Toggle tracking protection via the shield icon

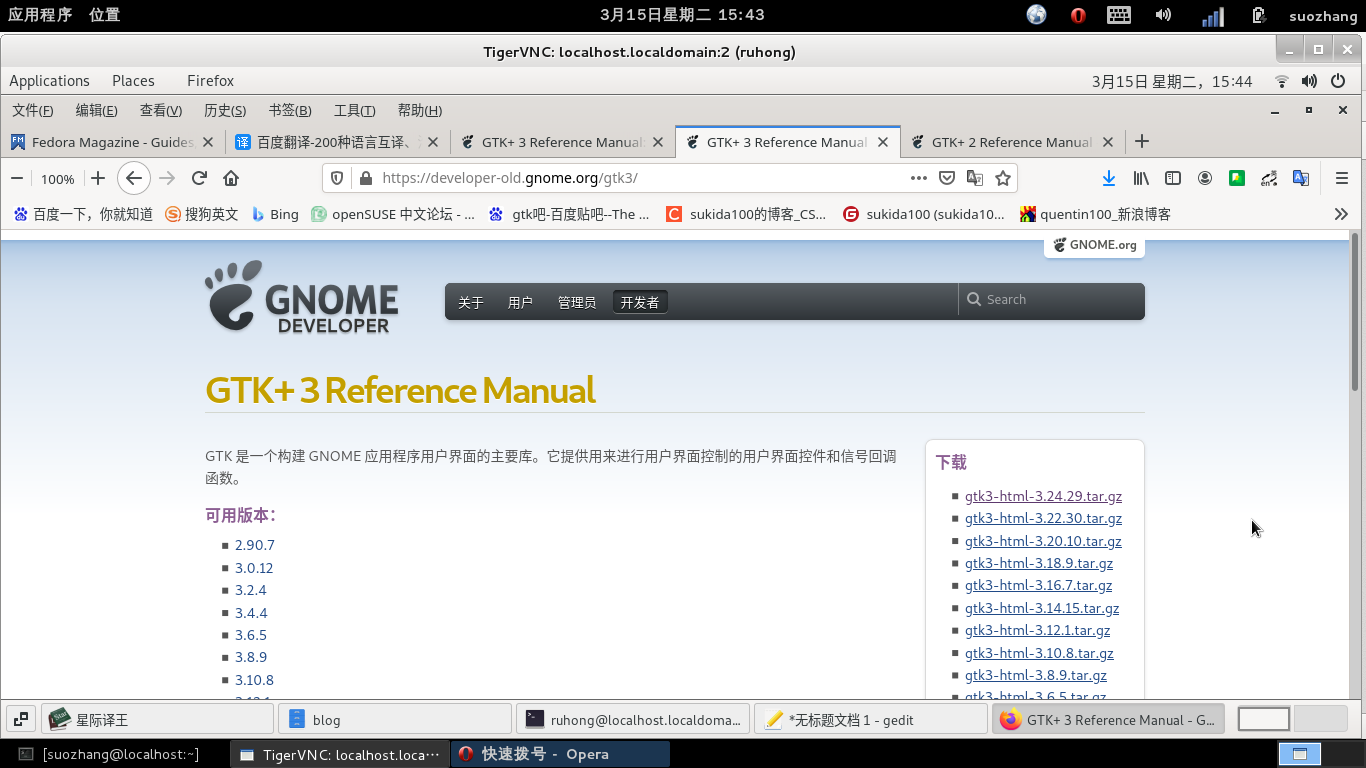(x=335, y=177)
